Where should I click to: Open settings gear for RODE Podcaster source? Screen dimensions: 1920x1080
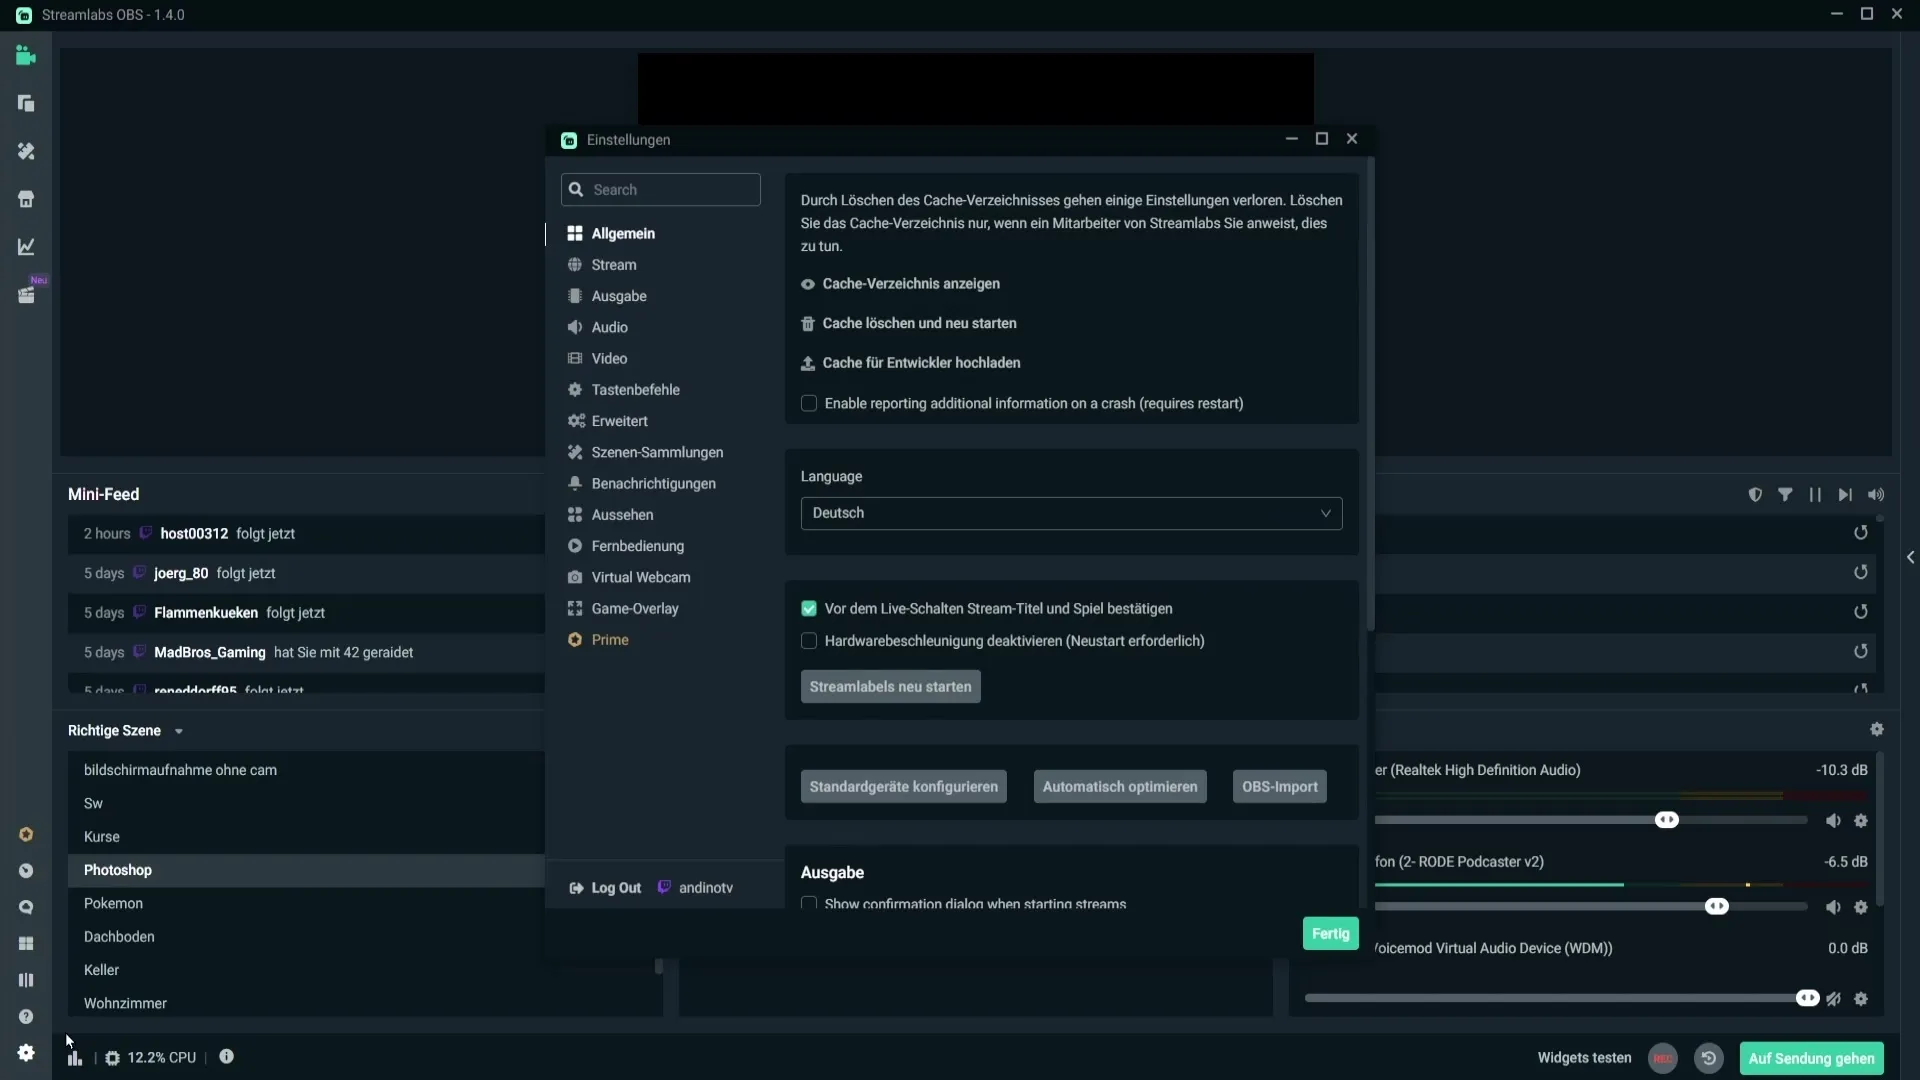tap(1861, 907)
